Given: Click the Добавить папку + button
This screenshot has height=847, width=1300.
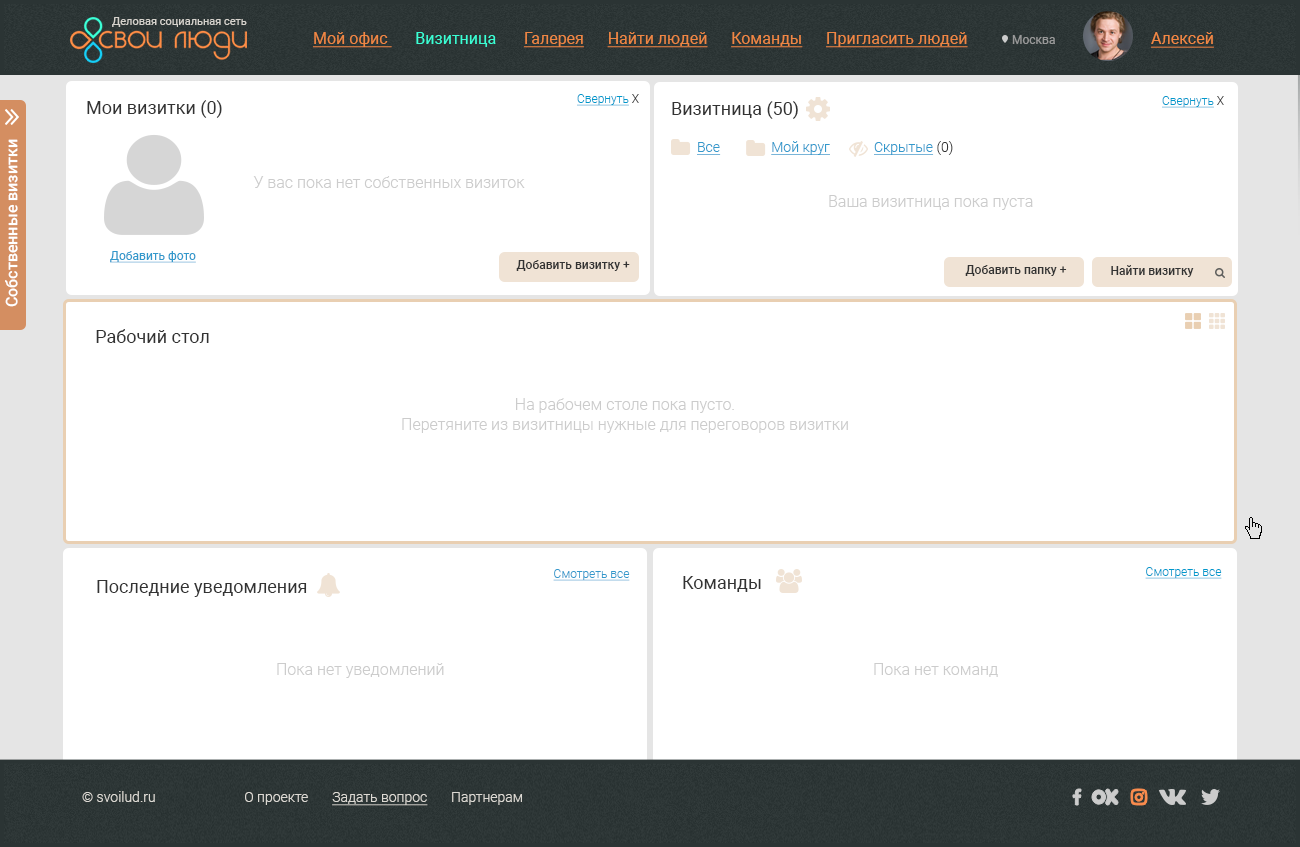Looking at the screenshot, I should [x=1014, y=271].
